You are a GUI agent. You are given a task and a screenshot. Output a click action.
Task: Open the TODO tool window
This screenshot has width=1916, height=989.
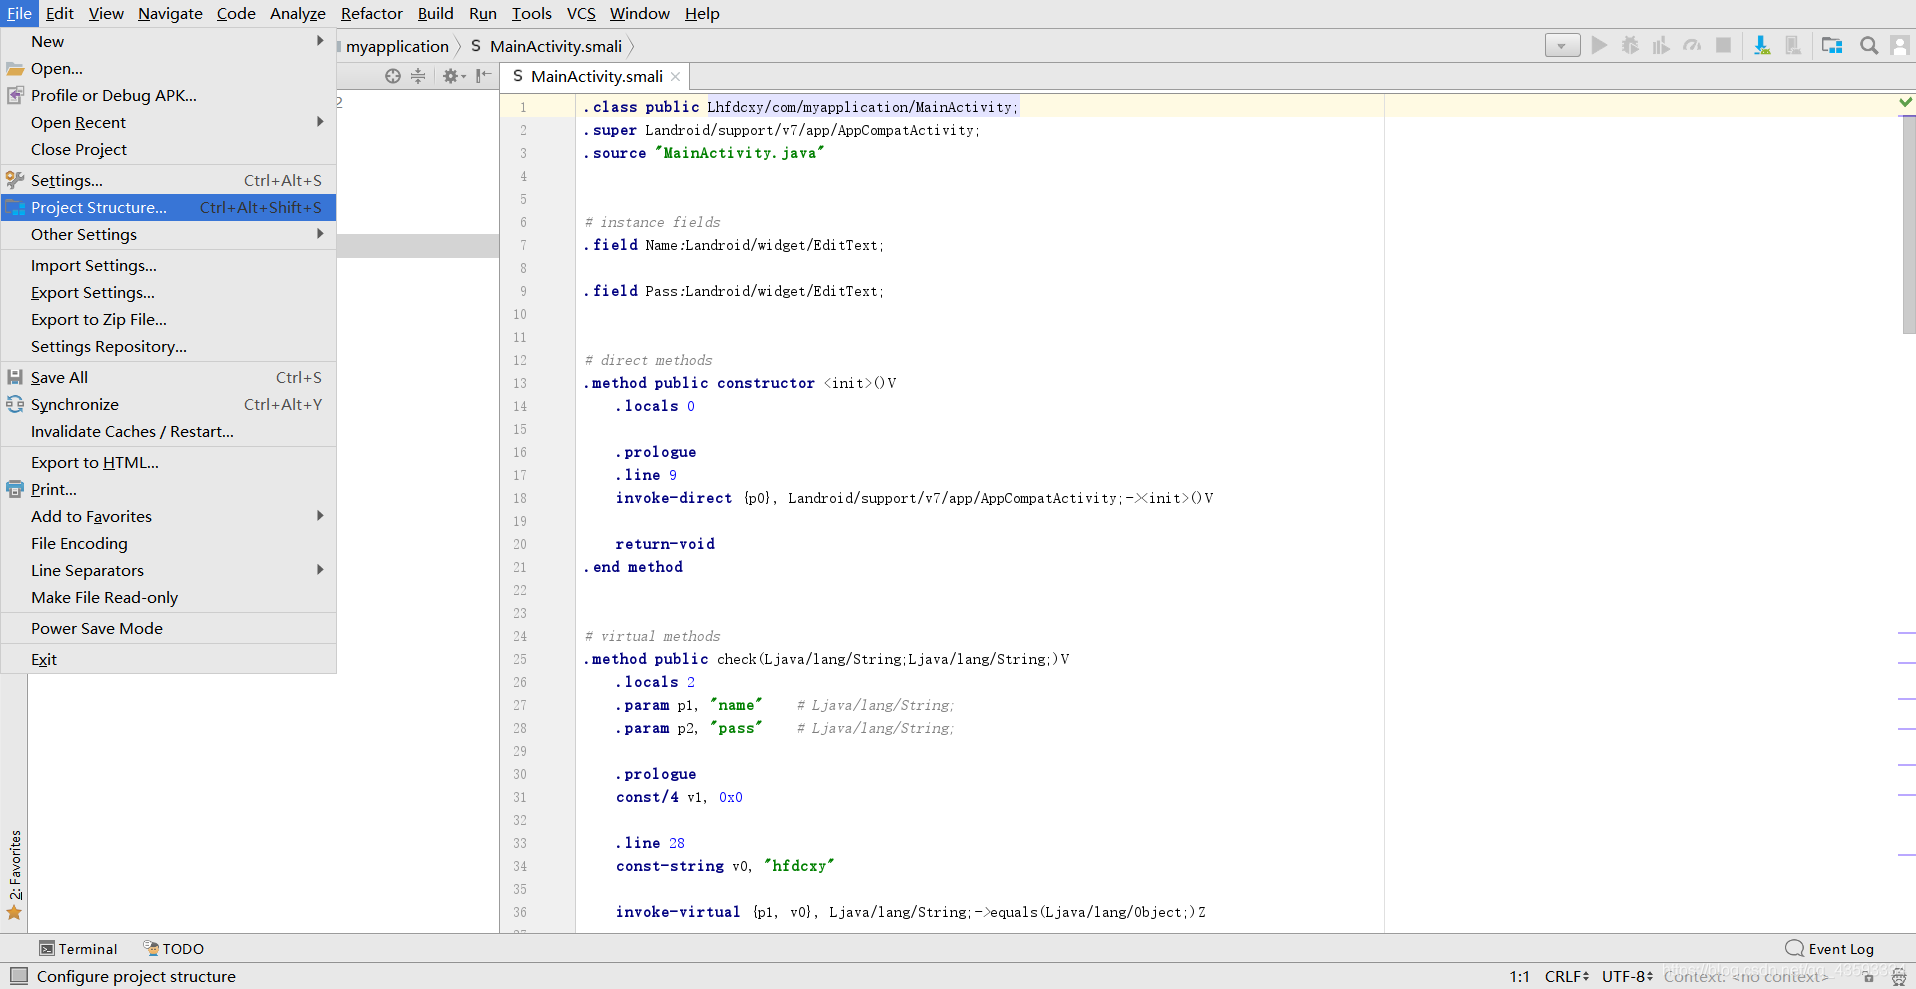pos(174,949)
